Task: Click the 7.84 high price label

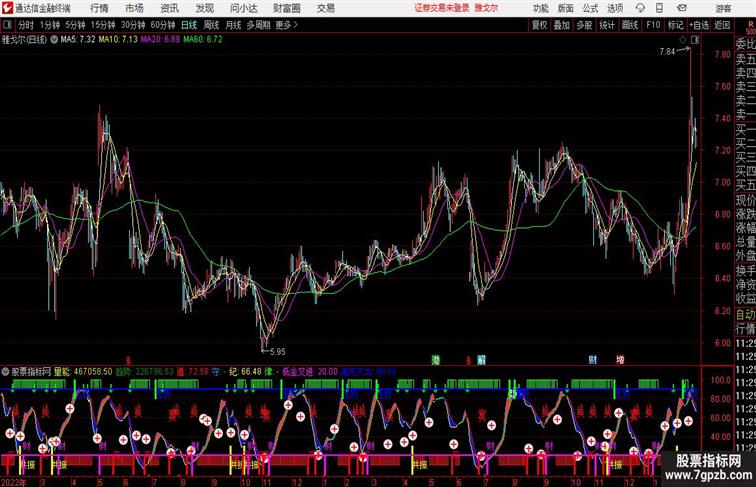Action: (667, 52)
